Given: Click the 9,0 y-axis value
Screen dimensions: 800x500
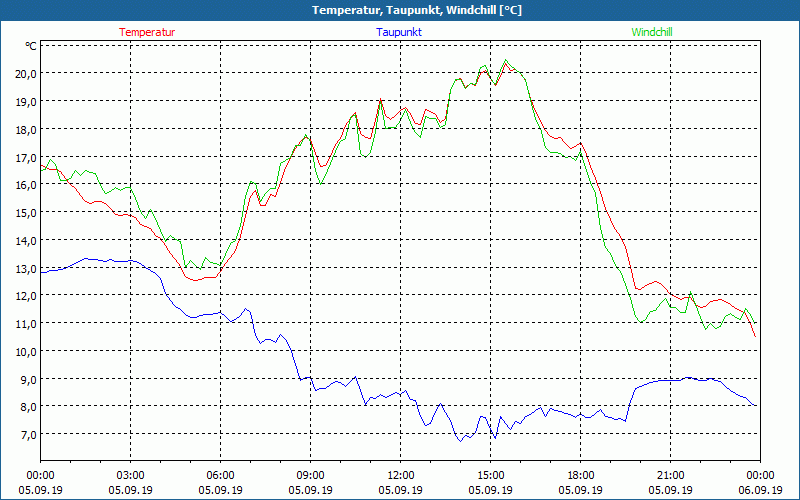Looking at the screenshot, I should click(x=29, y=379).
